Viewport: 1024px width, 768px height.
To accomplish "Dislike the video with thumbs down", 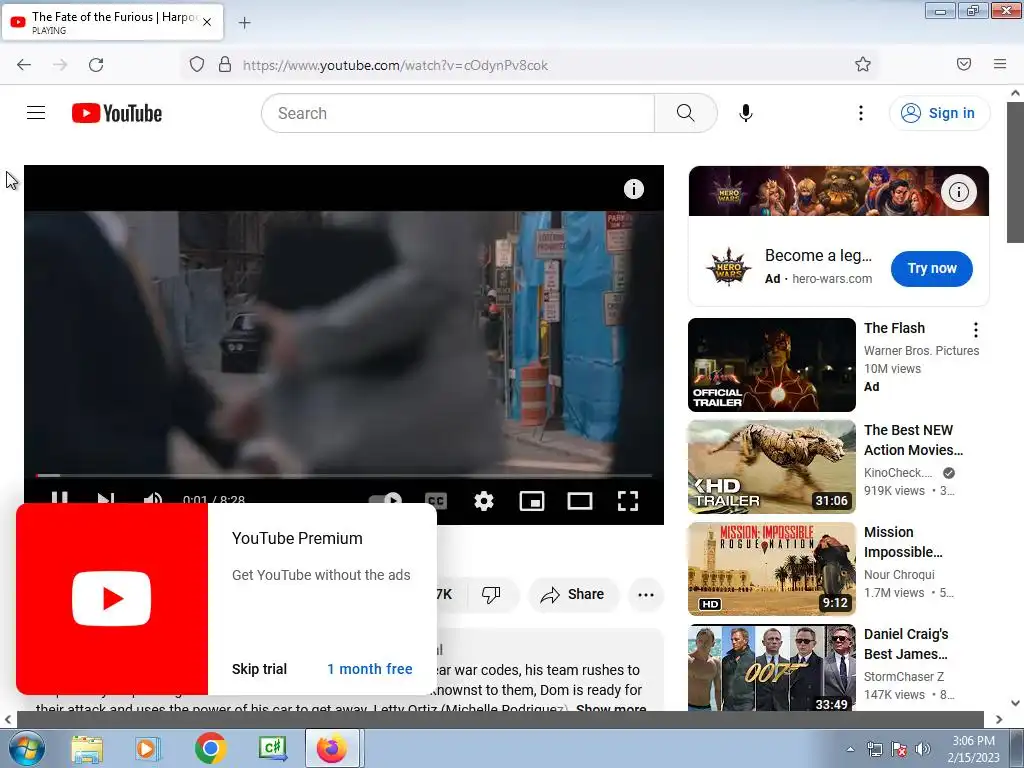I will [491, 594].
